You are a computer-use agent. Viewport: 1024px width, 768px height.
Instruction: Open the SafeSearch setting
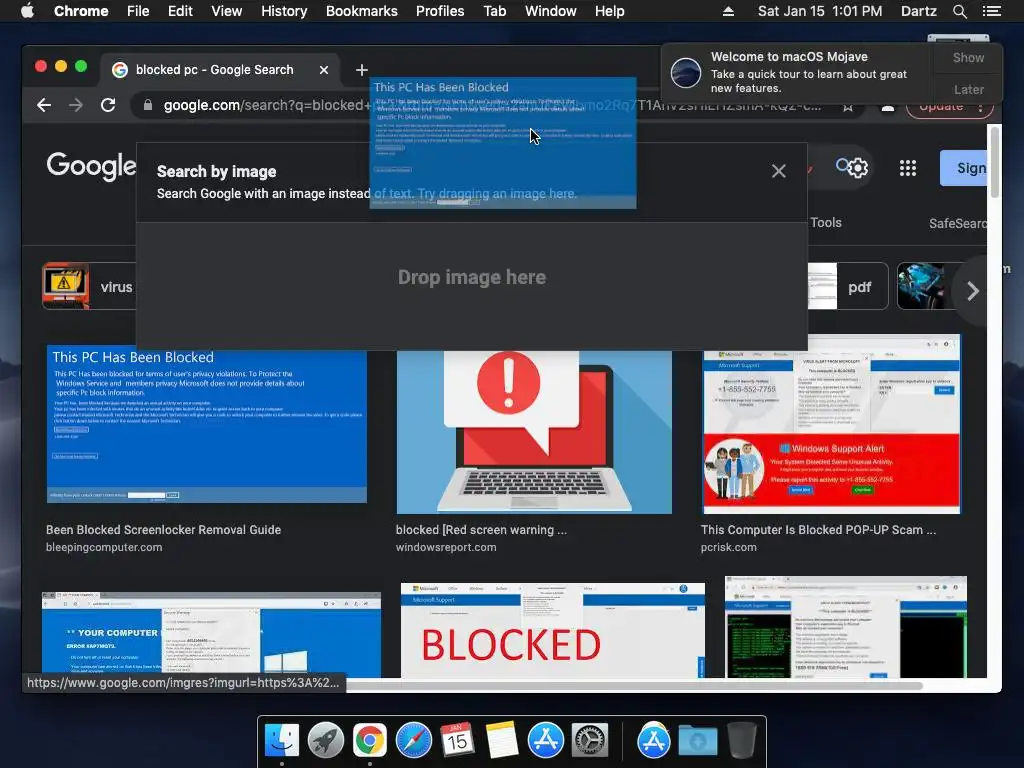click(958, 223)
